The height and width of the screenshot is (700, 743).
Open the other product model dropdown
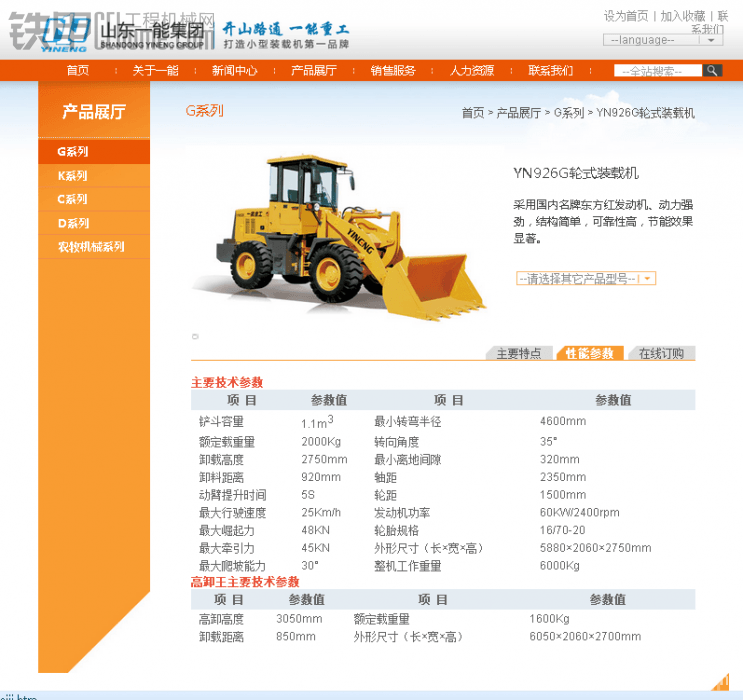pos(586,278)
